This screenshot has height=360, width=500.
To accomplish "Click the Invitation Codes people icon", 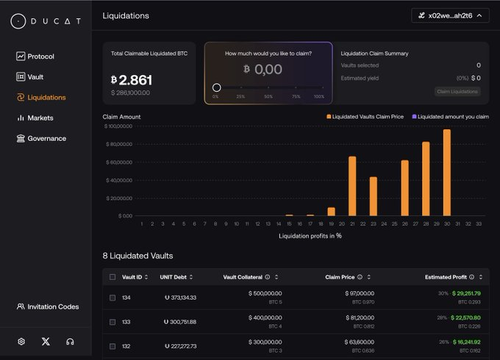I will point(21,306).
